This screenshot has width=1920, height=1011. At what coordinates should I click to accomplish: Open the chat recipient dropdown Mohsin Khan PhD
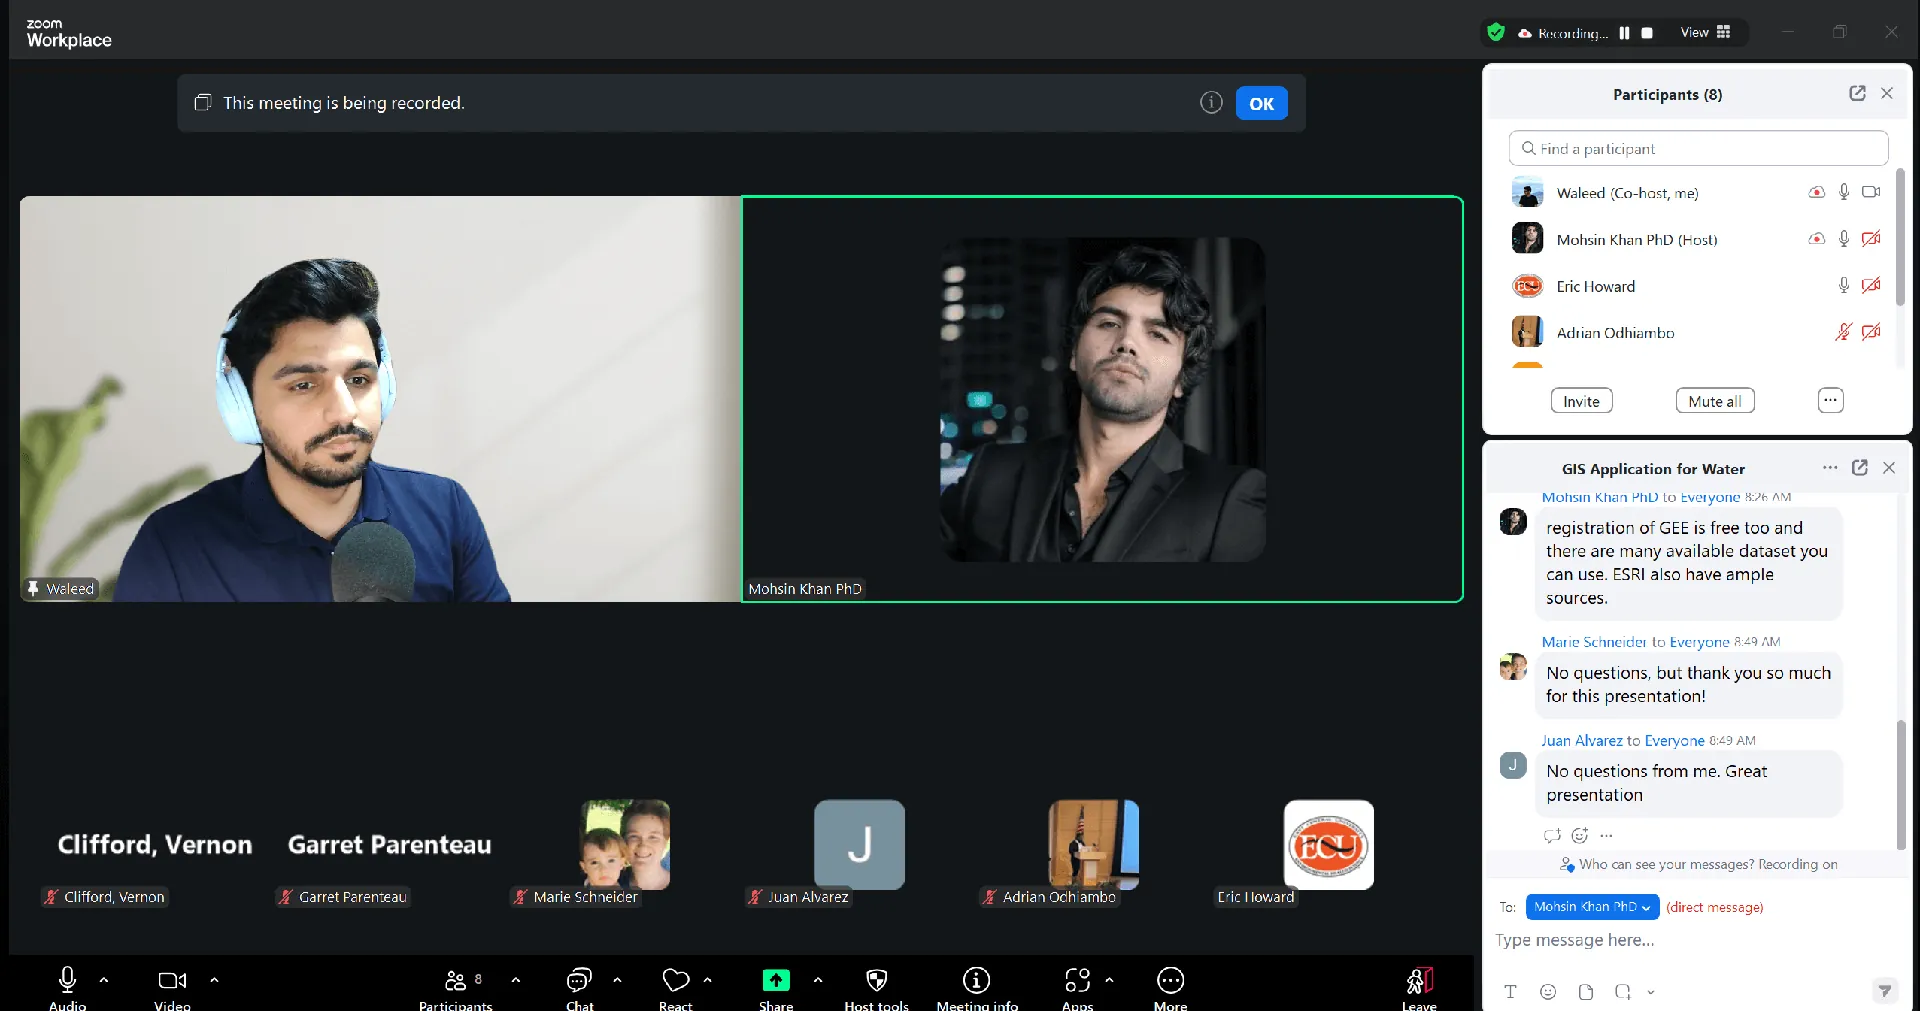pos(1592,907)
